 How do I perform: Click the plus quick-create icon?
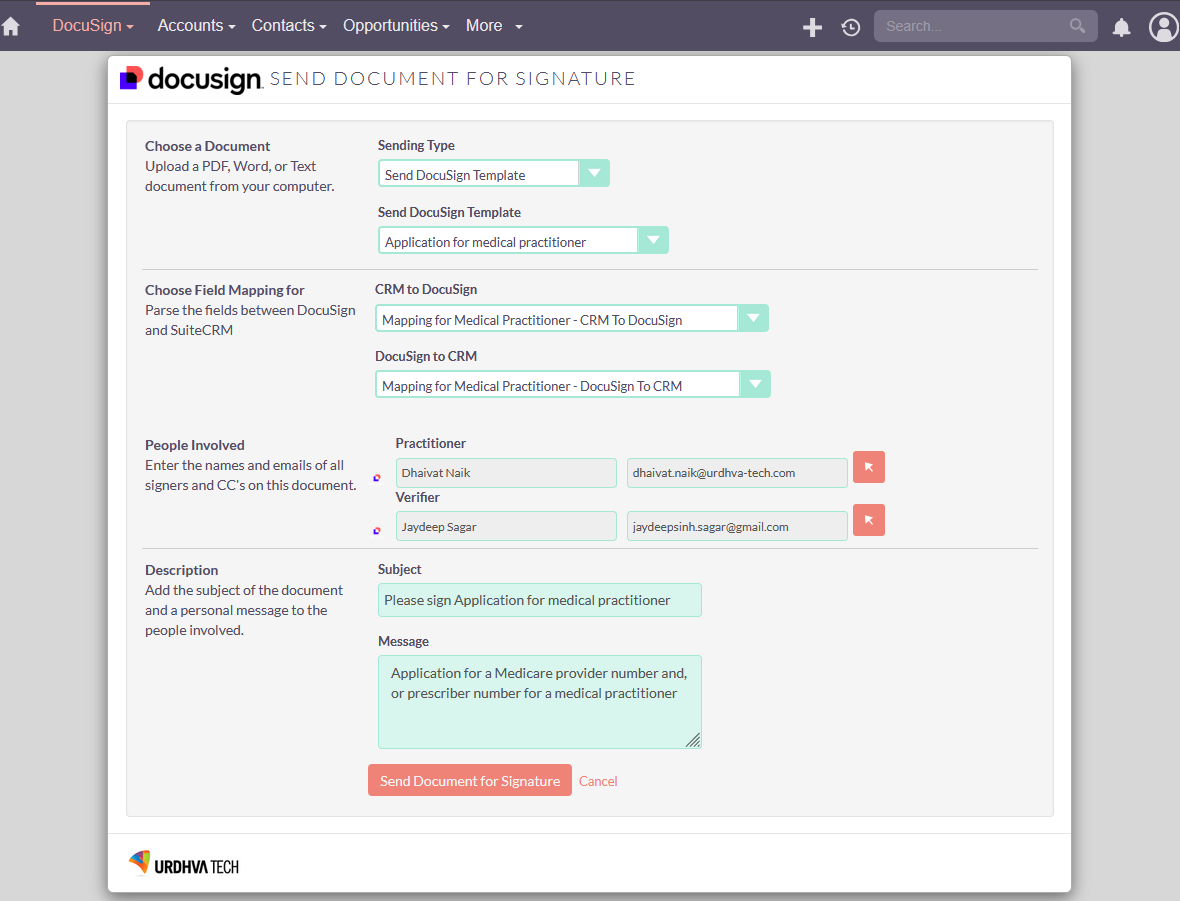[812, 27]
